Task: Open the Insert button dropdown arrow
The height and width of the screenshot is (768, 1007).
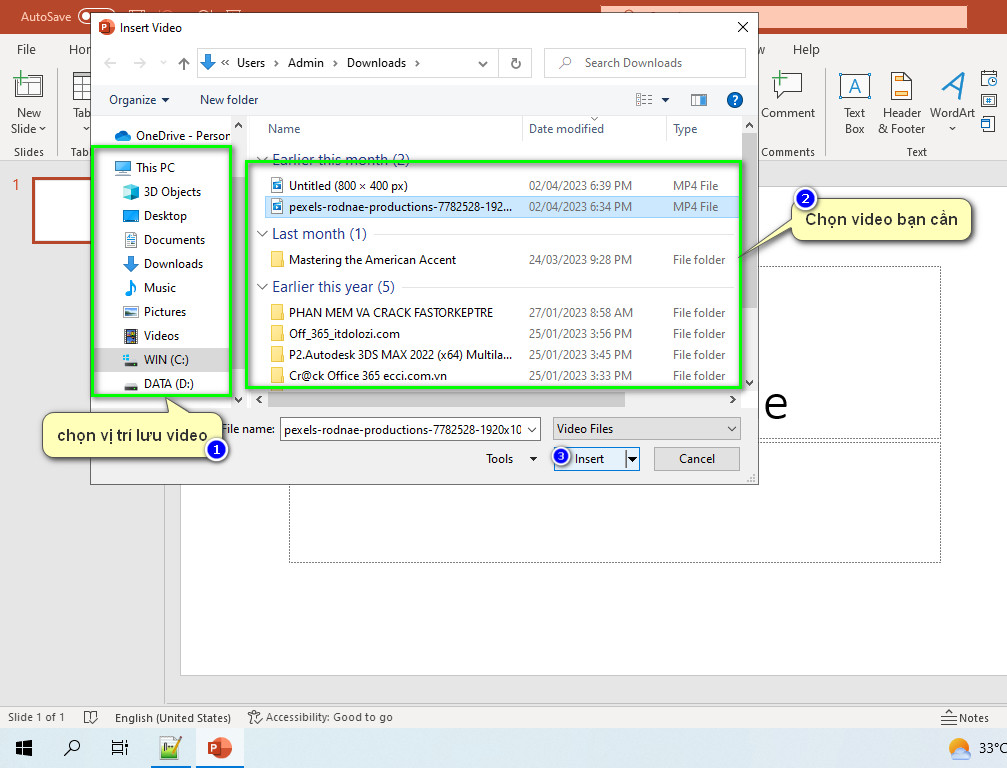Action: (x=633, y=459)
